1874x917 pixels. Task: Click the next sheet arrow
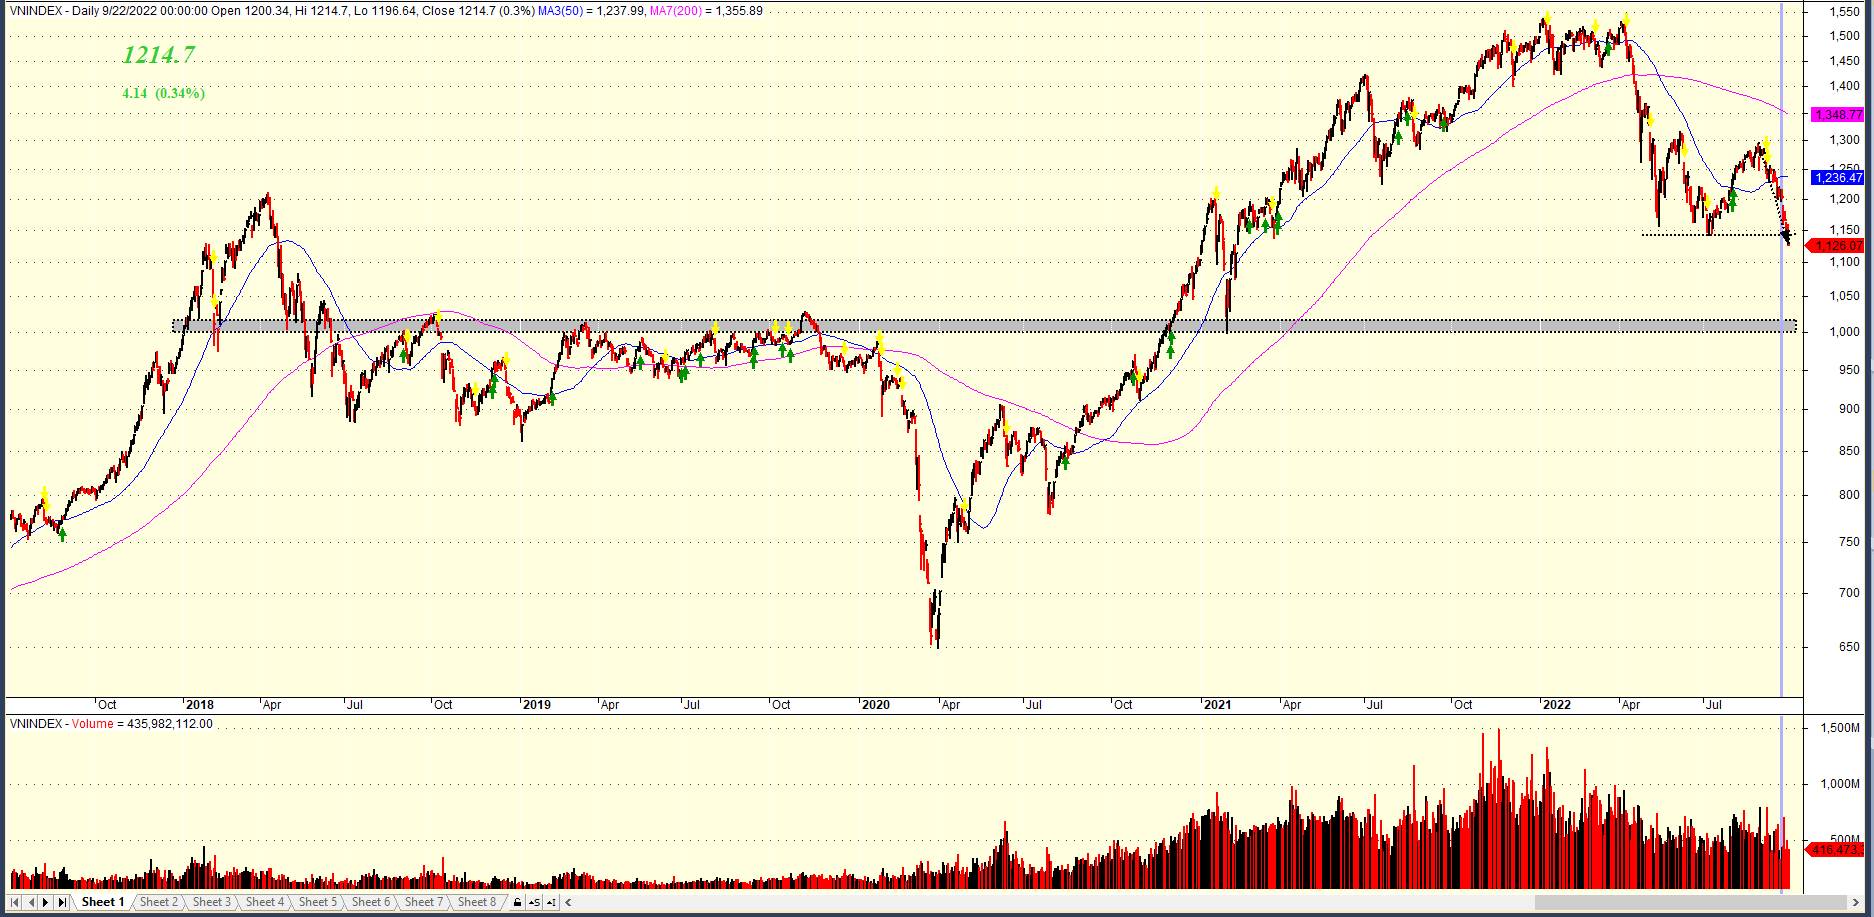pyautogui.click(x=46, y=902)
